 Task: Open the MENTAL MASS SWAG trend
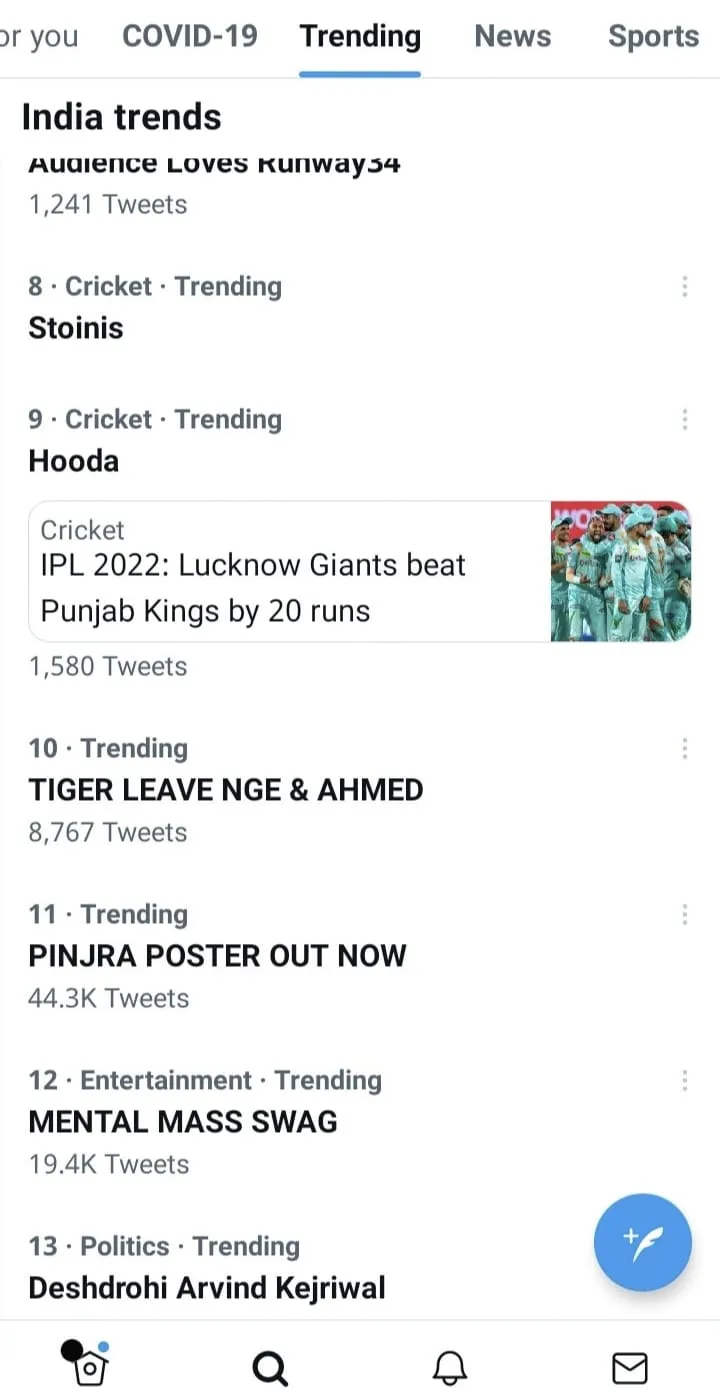click(x=183, y=1122)
